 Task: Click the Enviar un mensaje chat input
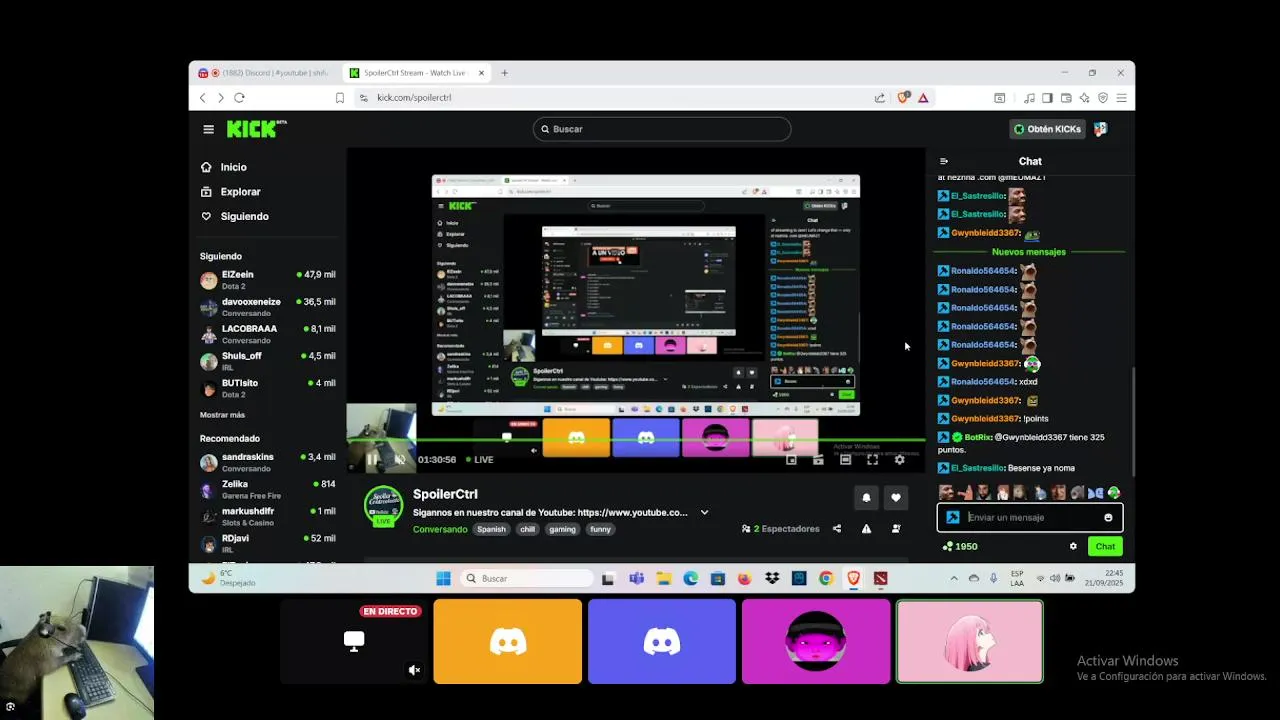[1030, 517]
